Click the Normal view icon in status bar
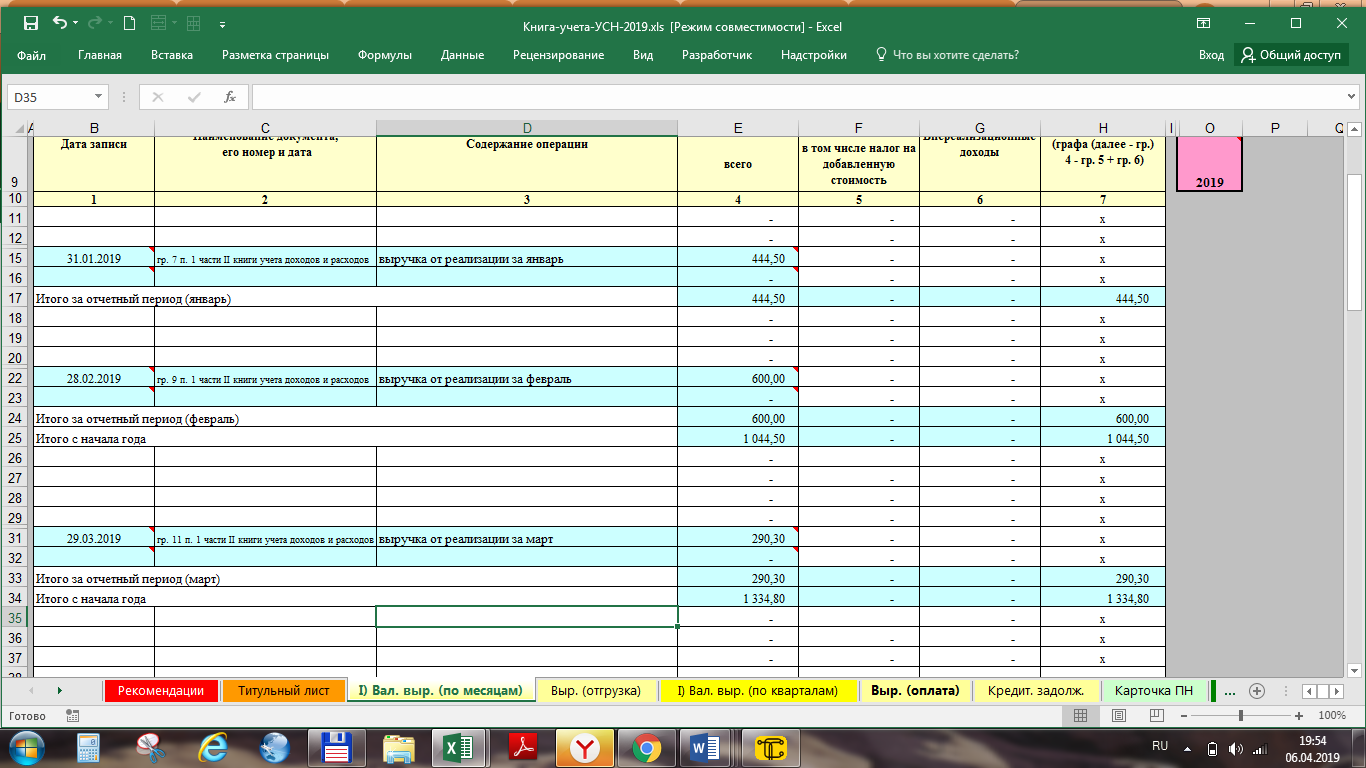The height and width of the screenshot is (768, 1366). pyautogui.click(x=1080, y=716)
